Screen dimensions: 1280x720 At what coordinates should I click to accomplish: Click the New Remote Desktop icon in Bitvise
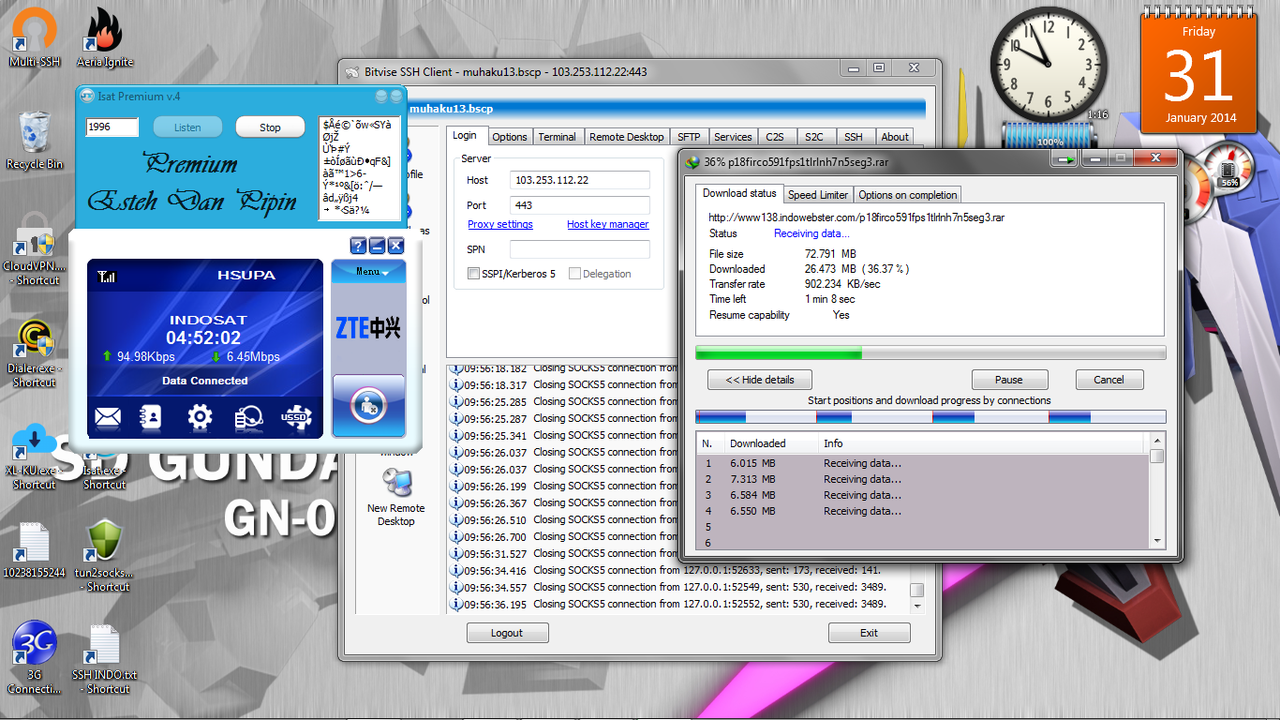coord(396,498)
